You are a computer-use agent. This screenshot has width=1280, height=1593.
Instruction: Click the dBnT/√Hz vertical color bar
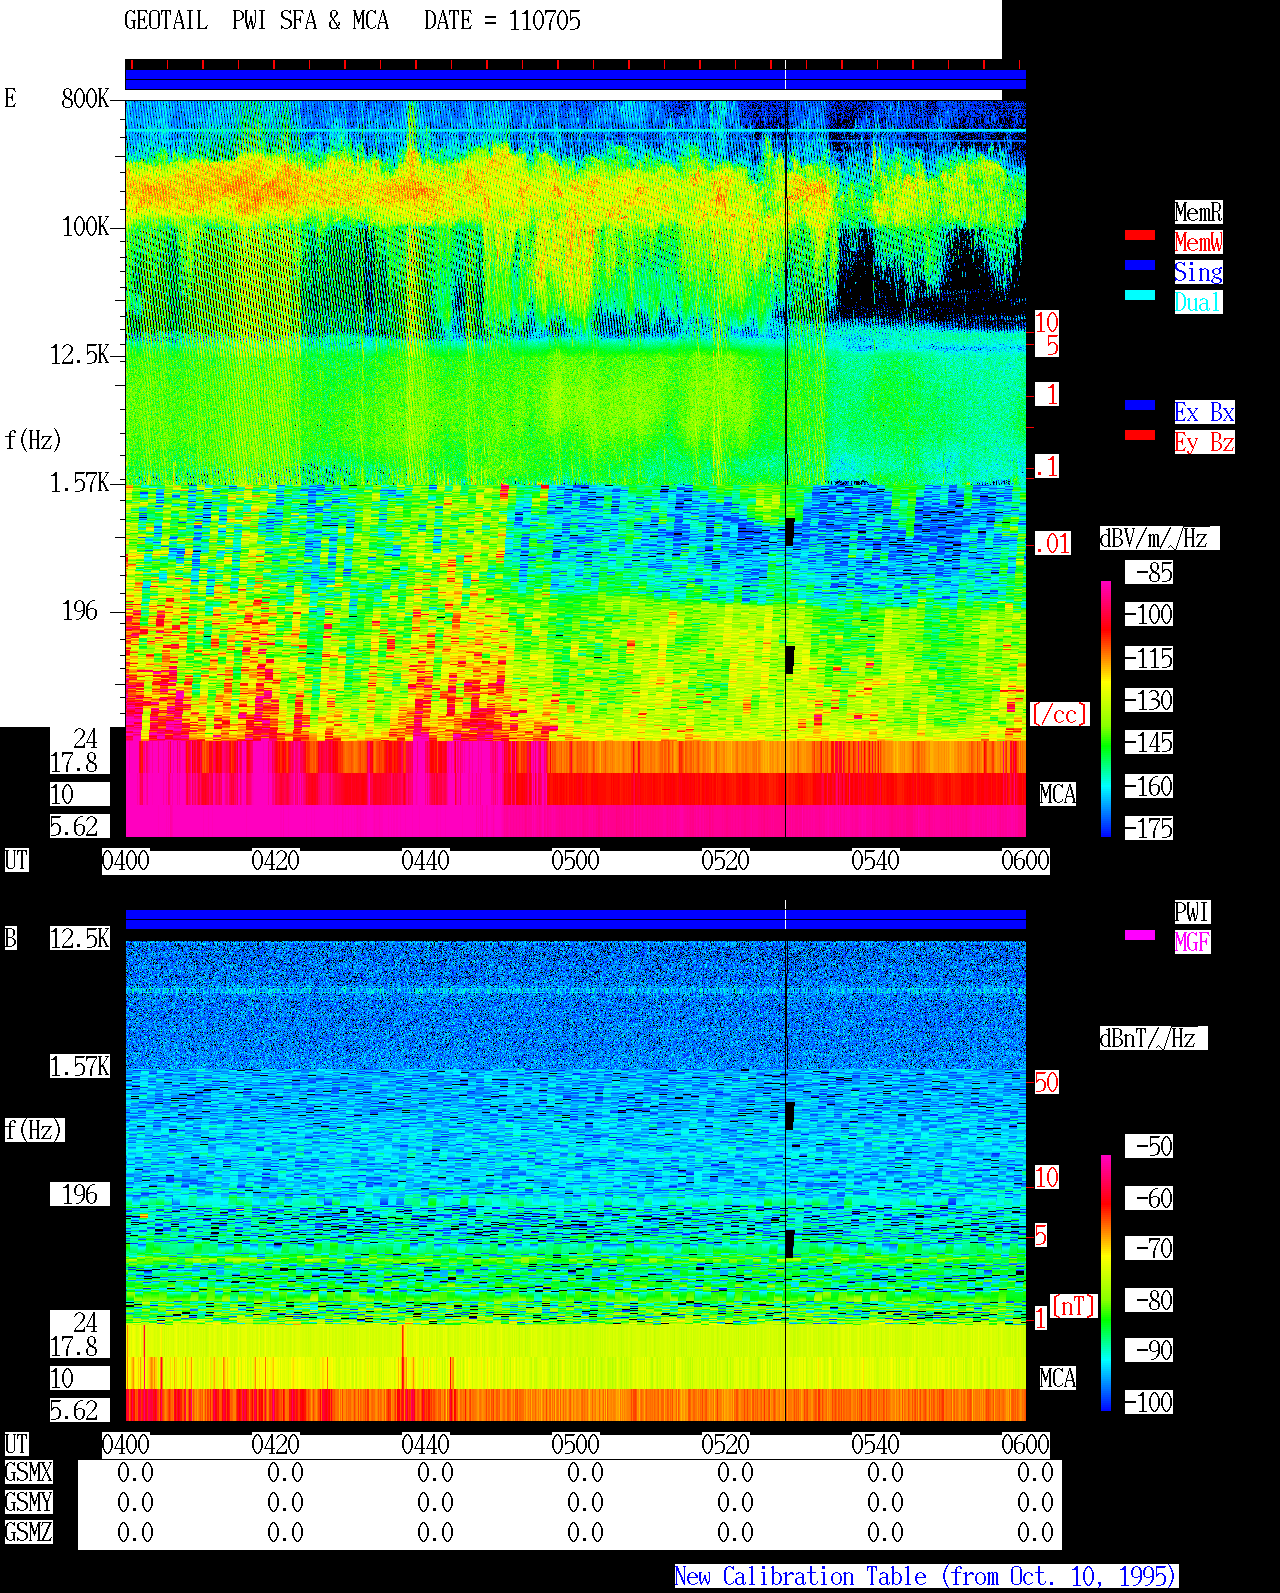(1106, 1283)
